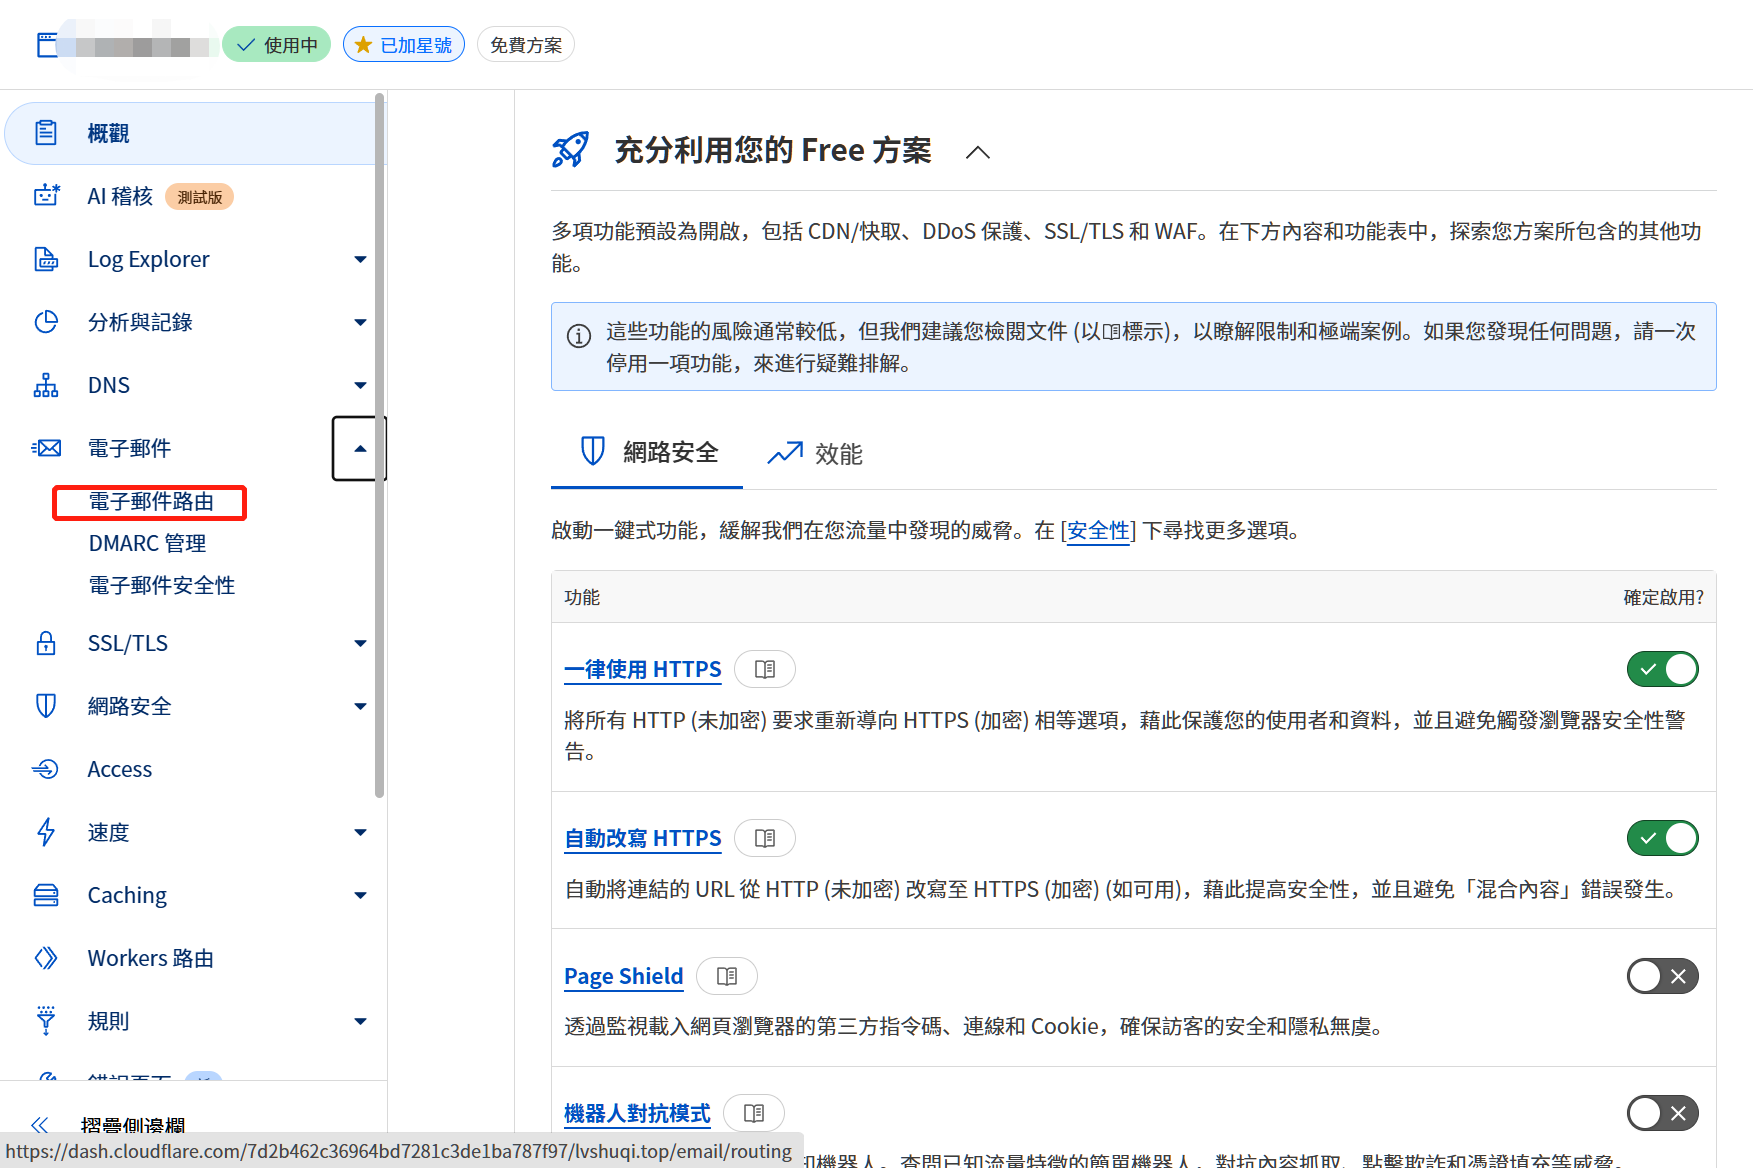Collapse the 電子郵件 section arrow
Screen dimensions: 1753x1168
(360, 448)
